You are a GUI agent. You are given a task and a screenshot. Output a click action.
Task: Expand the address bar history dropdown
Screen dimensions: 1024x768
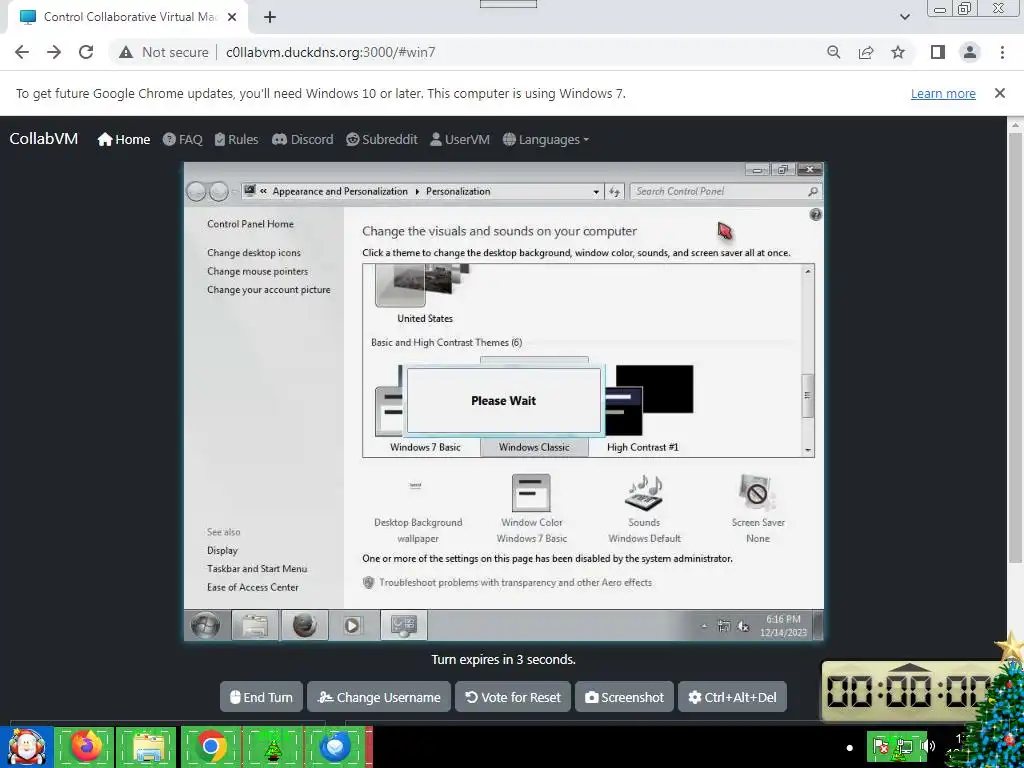596,191
